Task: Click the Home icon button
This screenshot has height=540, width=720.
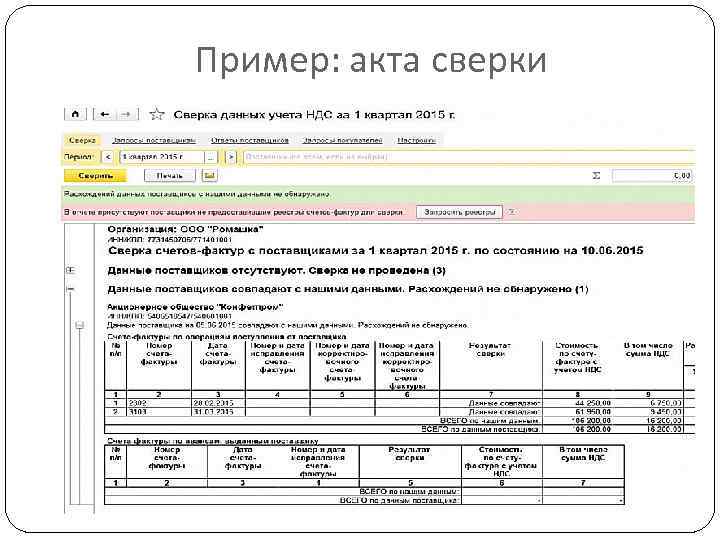Action: 75,114
